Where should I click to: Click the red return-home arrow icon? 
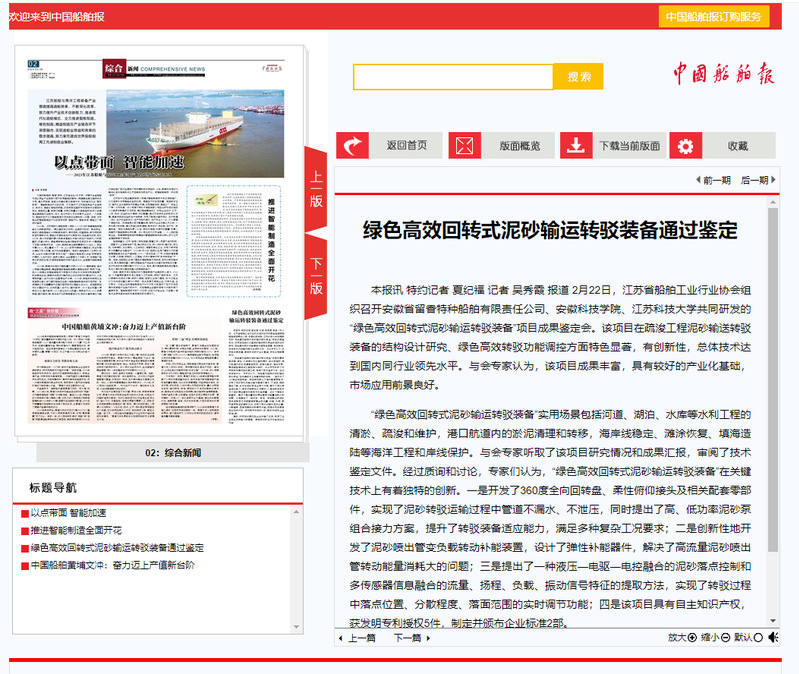point(353,146)
